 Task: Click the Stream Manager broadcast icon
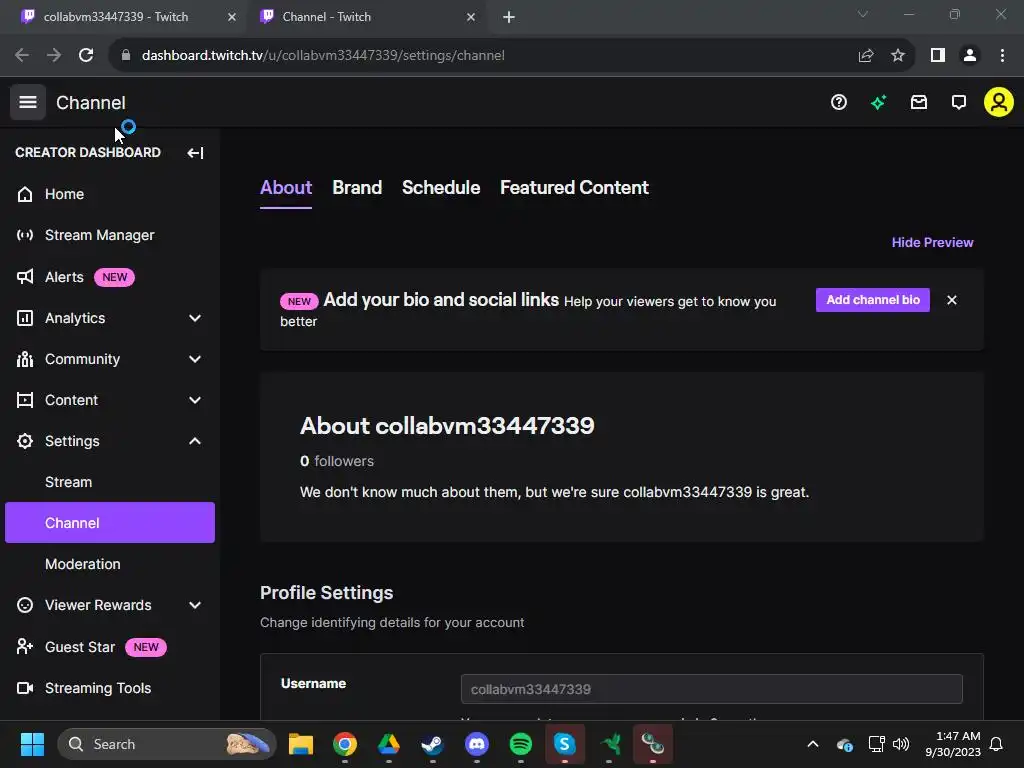pos(25,235)
